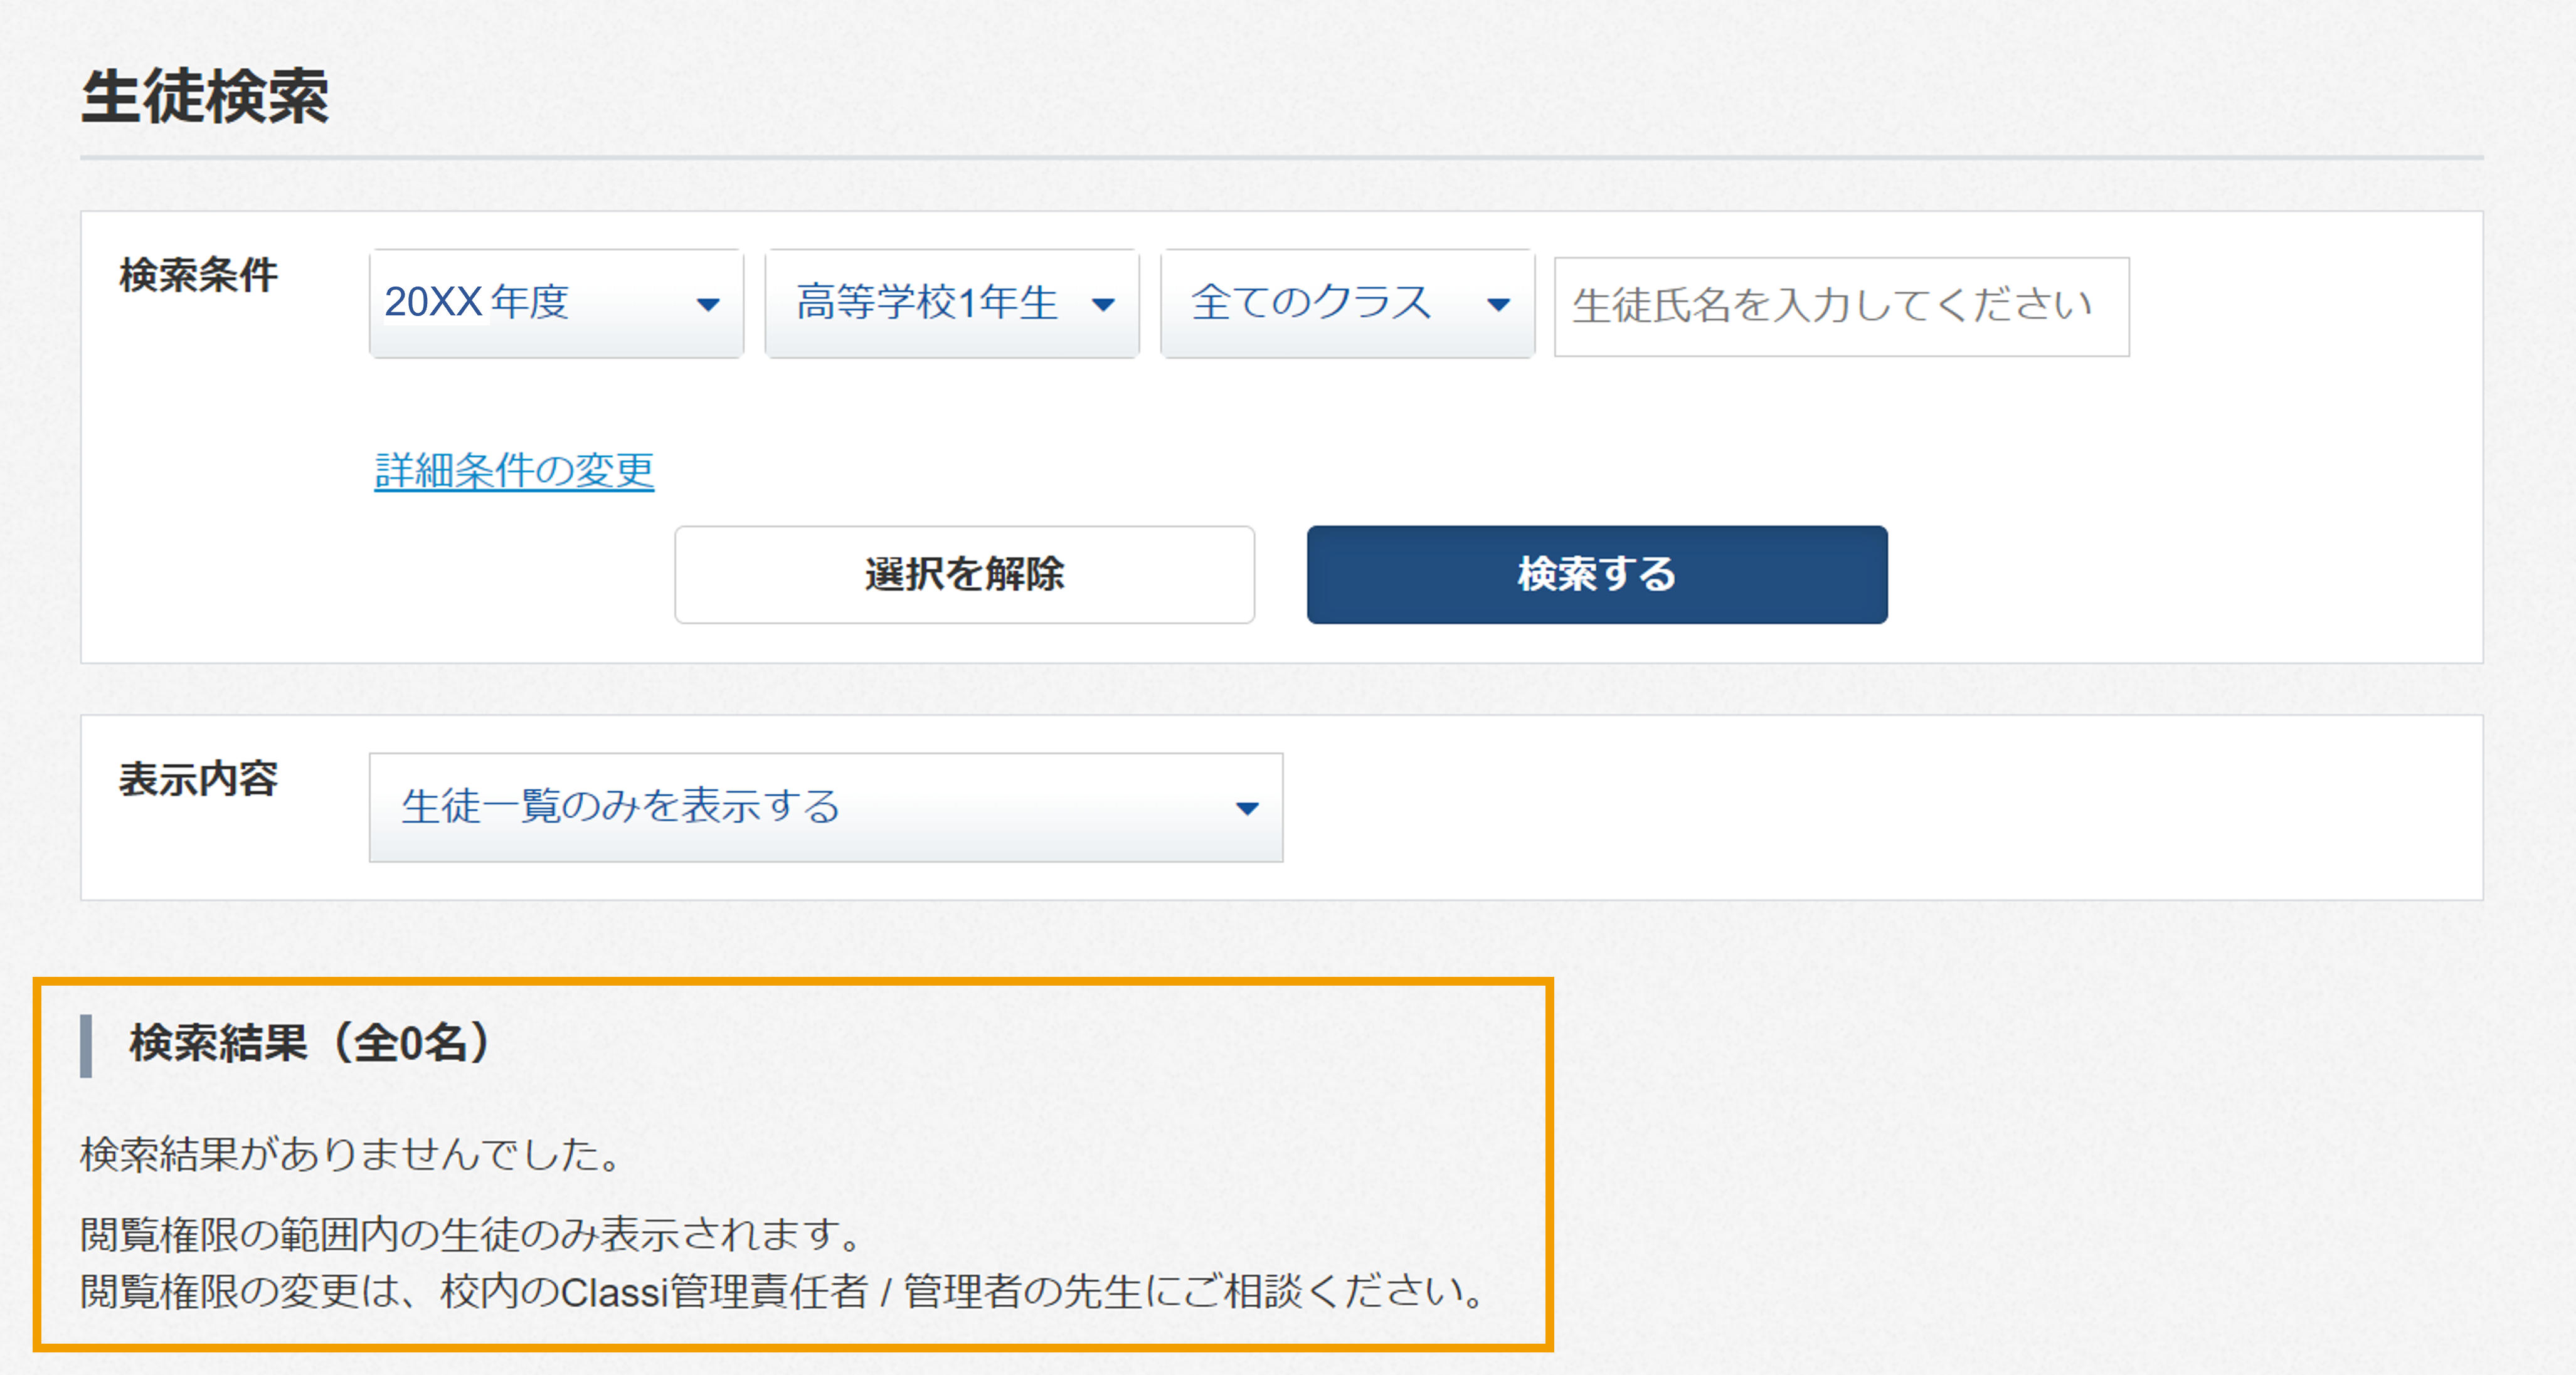2576x1375 pixels.
Task: Click the 検索する search button
Action: click(x=1597, y=575)
